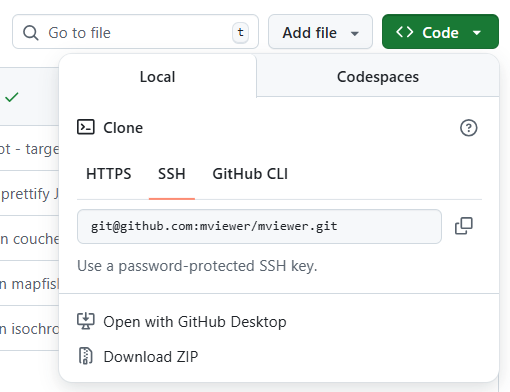This screenshot has height=392, width=510.
Task: Copy the SSH clone URL to clipboard
Action: (x=464, y=226)
